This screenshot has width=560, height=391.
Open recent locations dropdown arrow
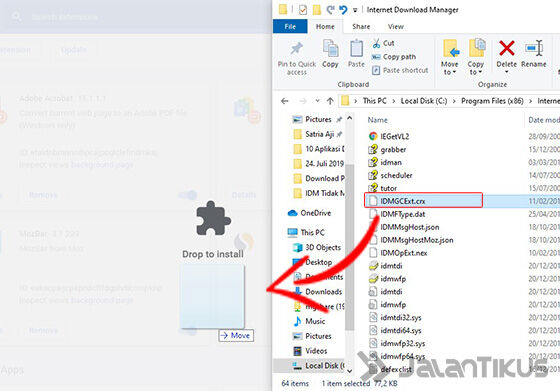(317, 101)
